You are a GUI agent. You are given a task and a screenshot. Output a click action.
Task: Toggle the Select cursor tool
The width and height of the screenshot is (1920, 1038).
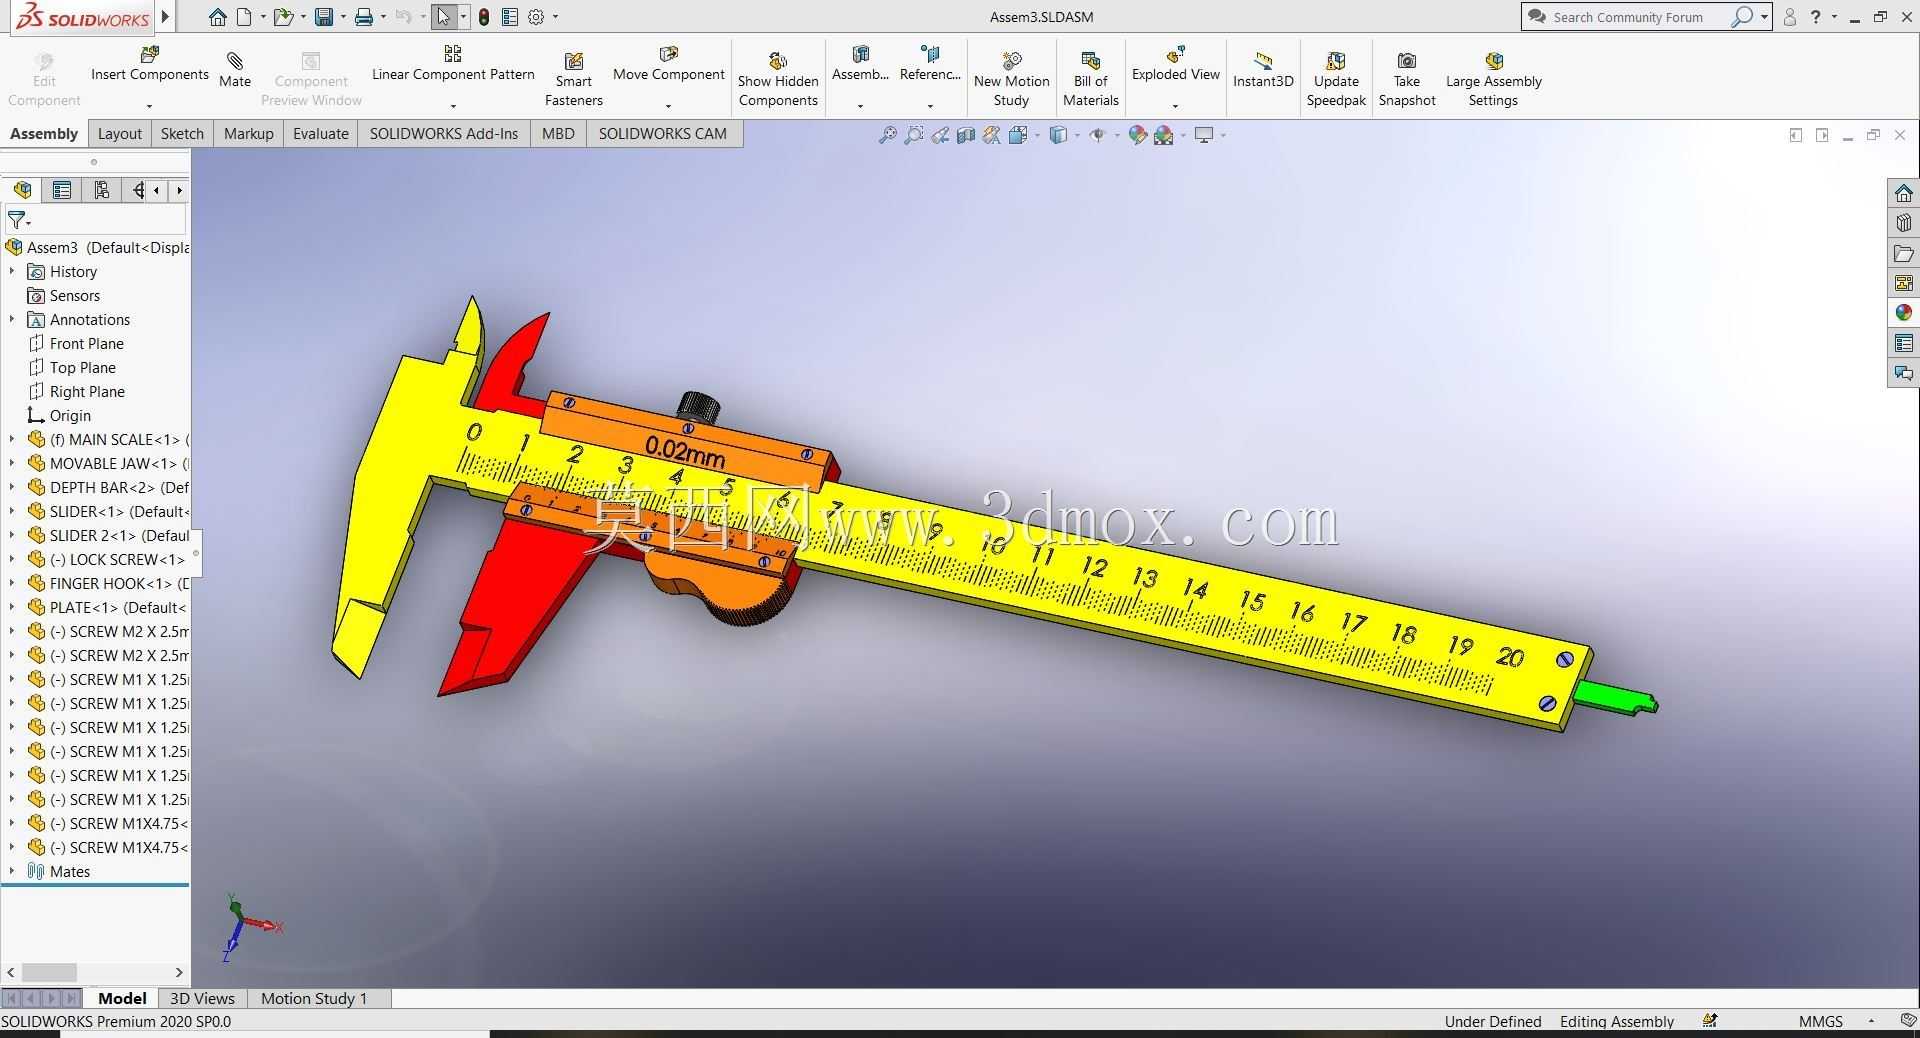click(x=444, y=17)
